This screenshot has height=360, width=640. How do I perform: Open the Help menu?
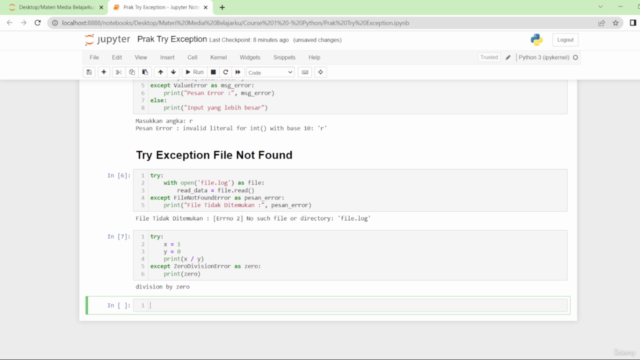coord(314,58)
